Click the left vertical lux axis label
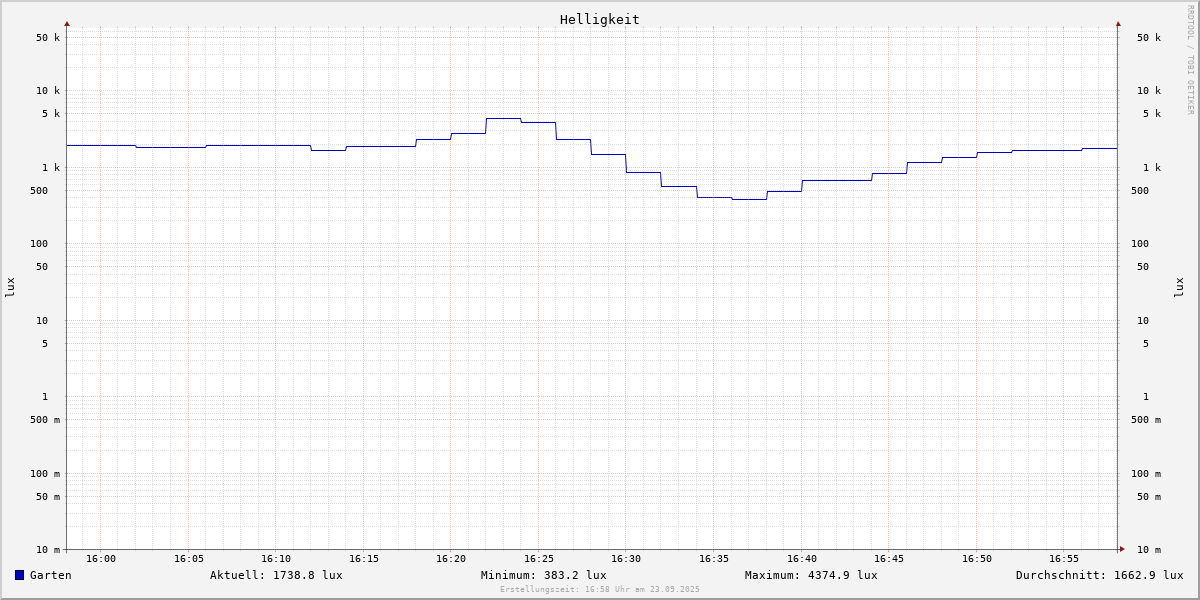1200x600 pixels. [10, 287]
